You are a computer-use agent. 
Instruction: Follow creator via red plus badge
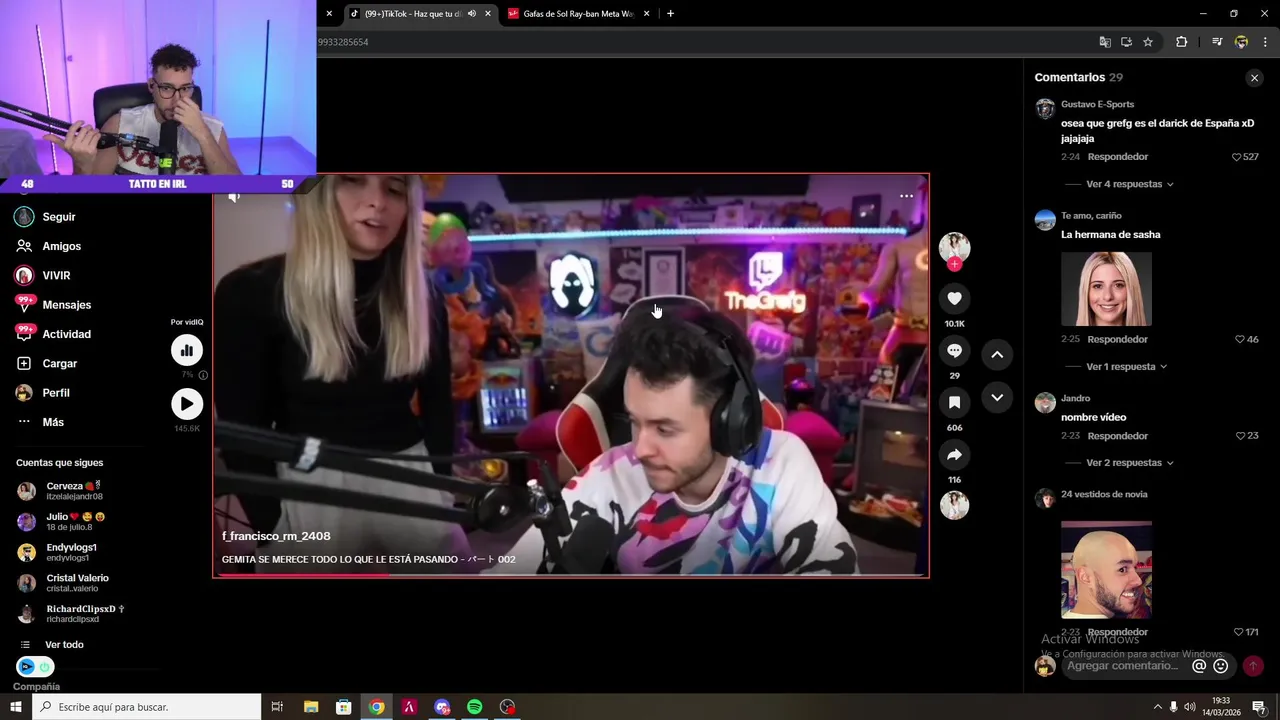click(x=954, y=264)
